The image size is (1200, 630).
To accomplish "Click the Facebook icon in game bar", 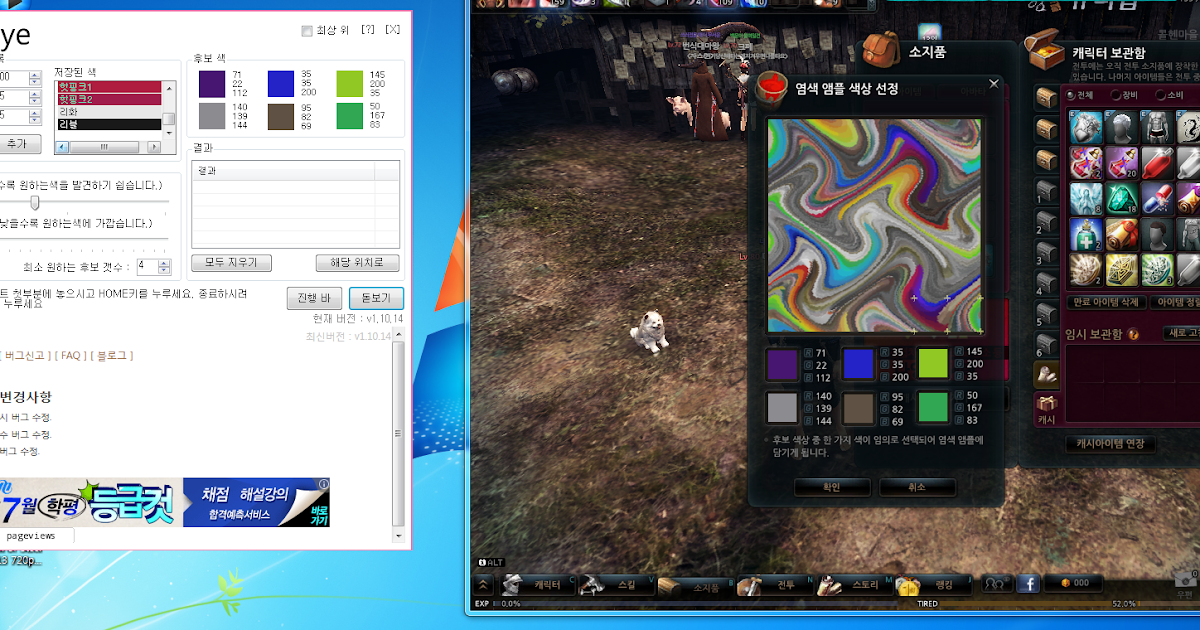I will point(1028,584).
